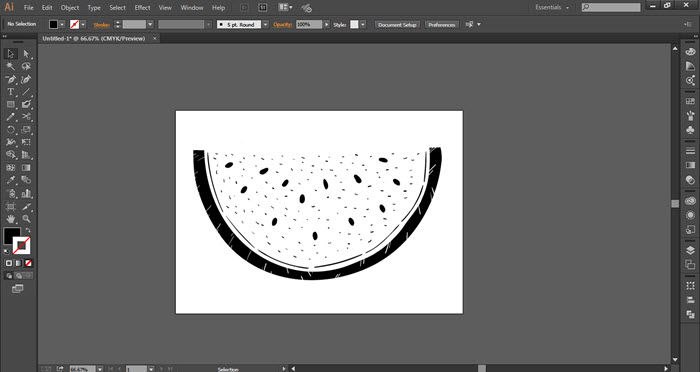The image size is (700, 372).
Task: Select the Scale tool
Action: tap(26, 130)
